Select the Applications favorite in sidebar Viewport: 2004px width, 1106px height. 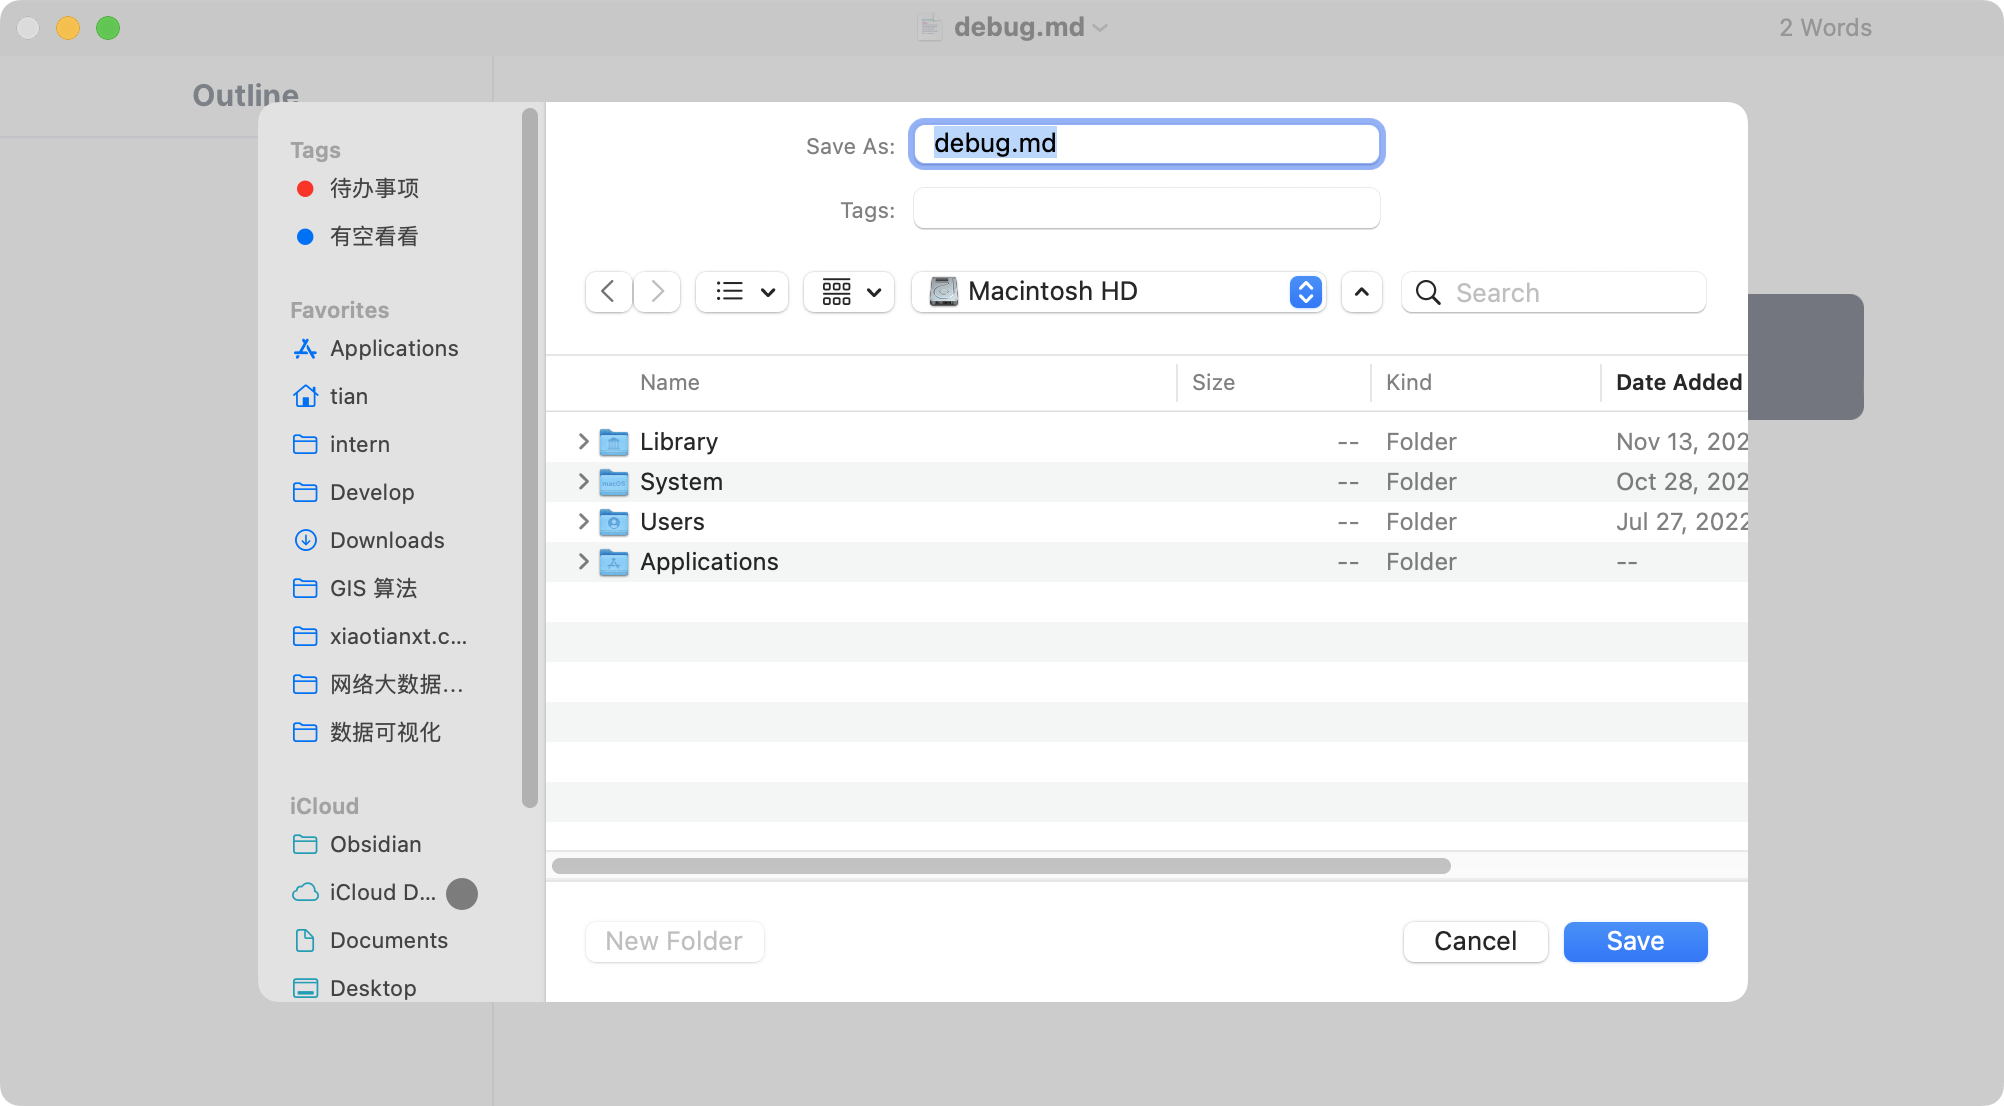[x=393, y=348]
